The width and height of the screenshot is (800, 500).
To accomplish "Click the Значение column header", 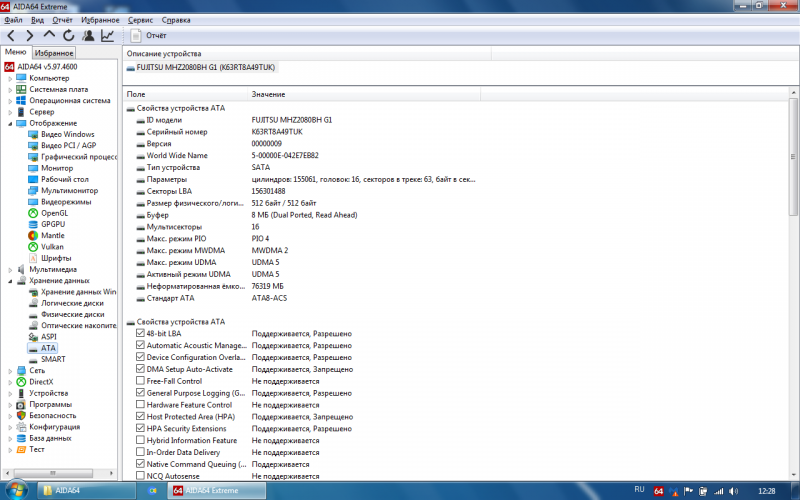I will [268, 94].
